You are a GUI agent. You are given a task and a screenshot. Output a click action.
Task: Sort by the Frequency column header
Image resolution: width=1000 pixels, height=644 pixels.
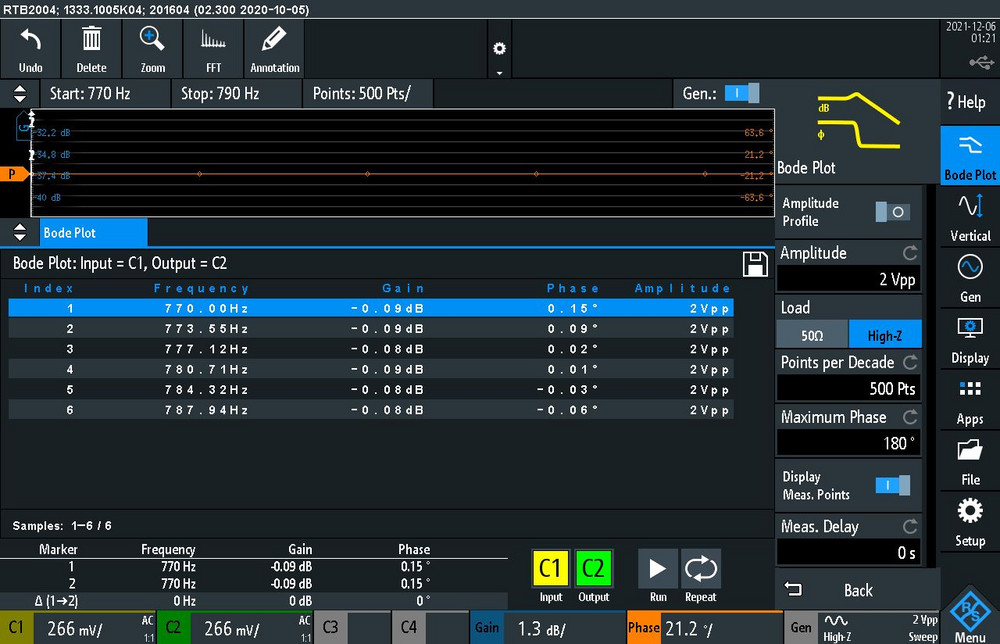coord(201,288)
